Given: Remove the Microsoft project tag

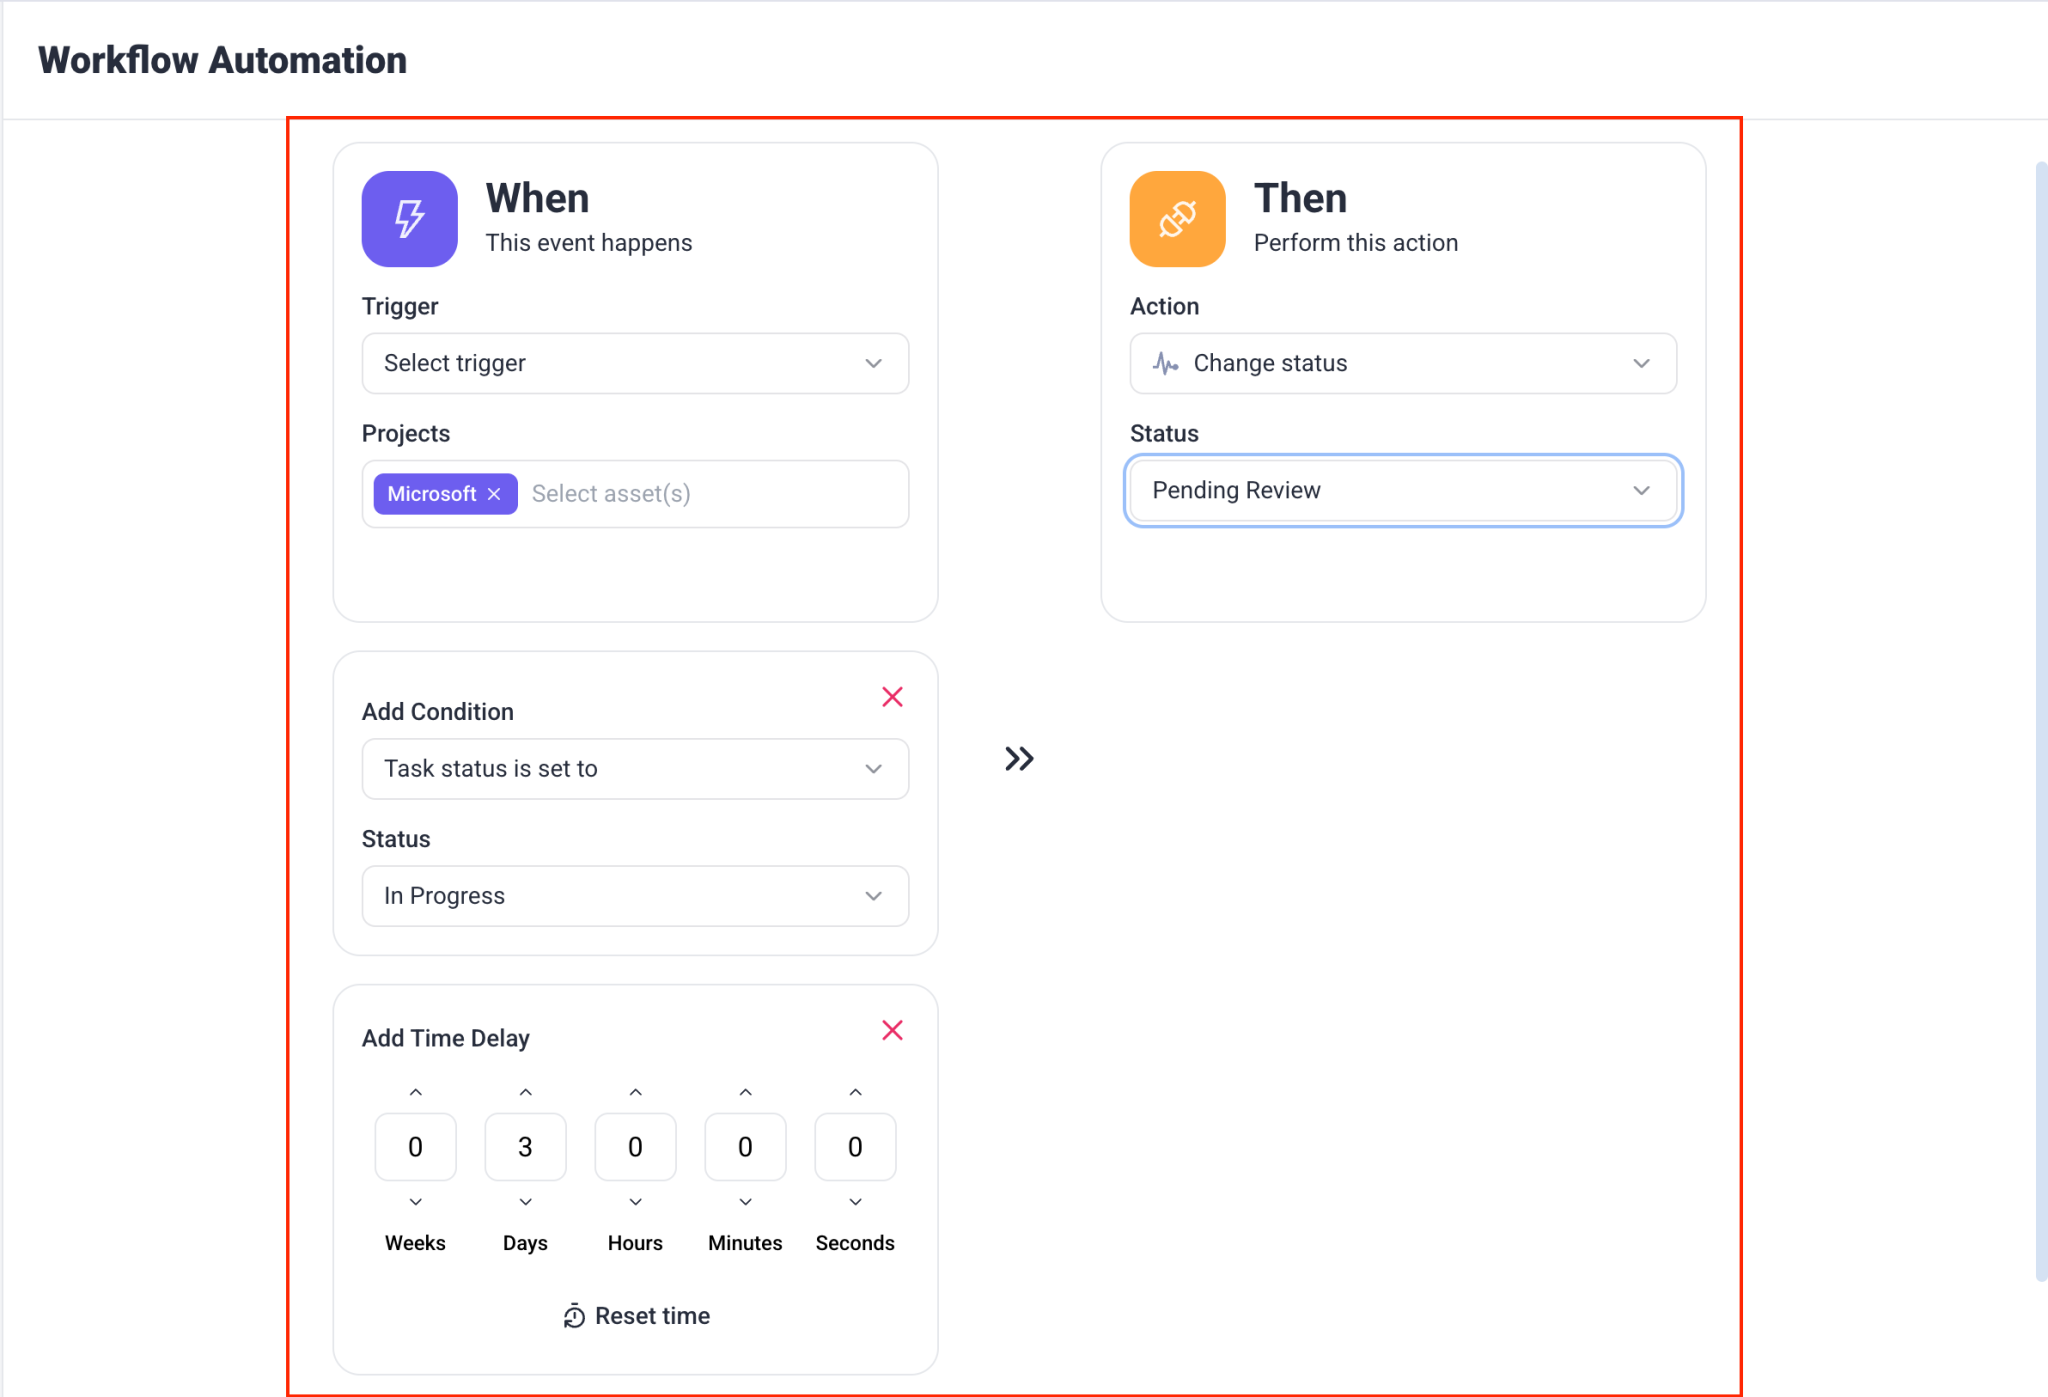Looking at the screenshot, I should [494, 494].
